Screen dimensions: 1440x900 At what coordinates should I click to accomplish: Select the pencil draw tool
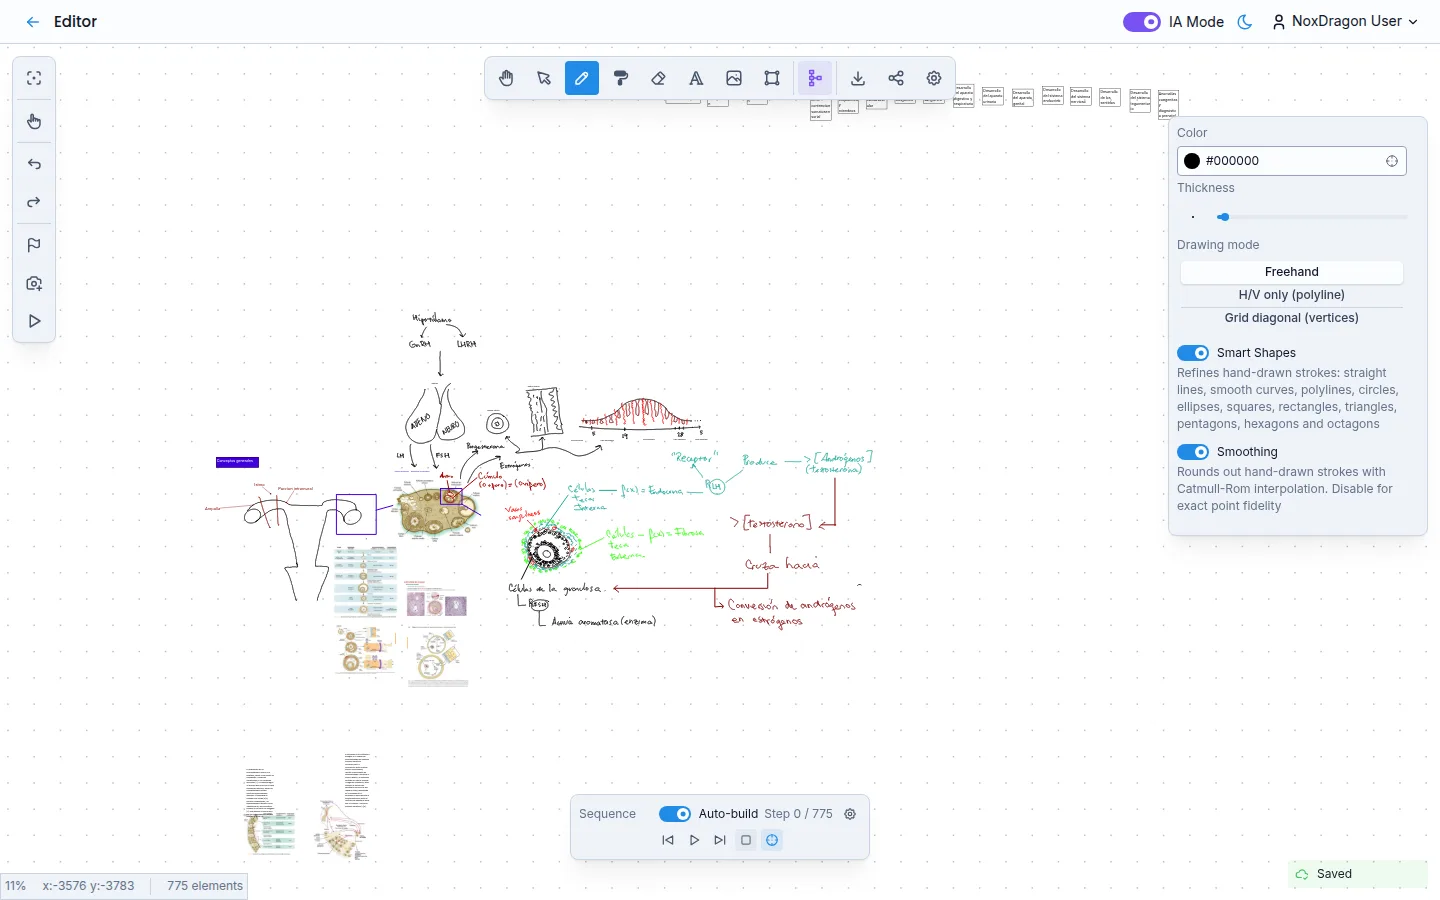pyautogui.click(x=582, y=78)
